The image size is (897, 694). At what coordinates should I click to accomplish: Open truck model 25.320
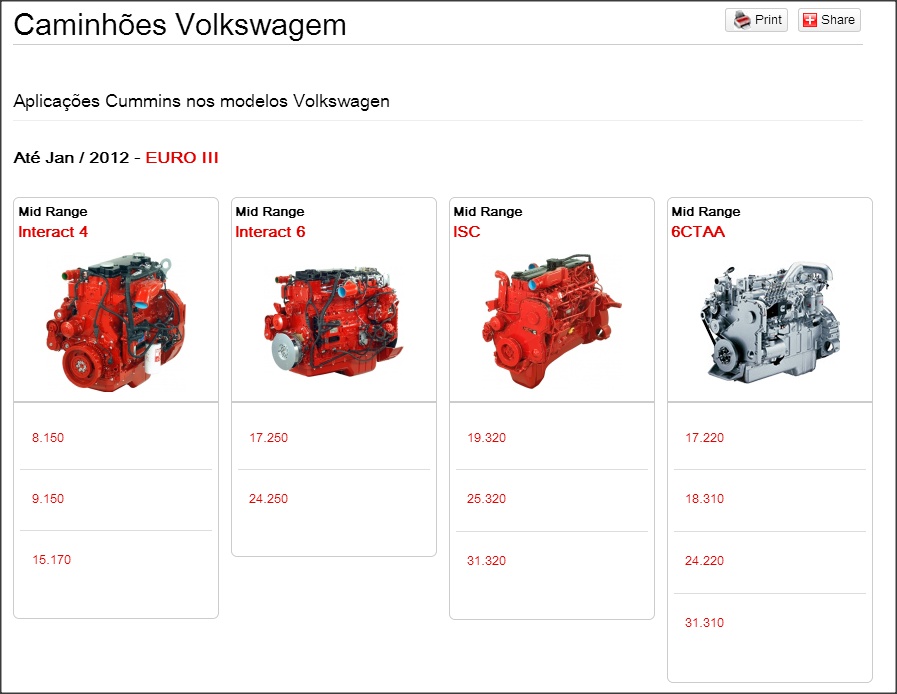[x=486, y=499]
